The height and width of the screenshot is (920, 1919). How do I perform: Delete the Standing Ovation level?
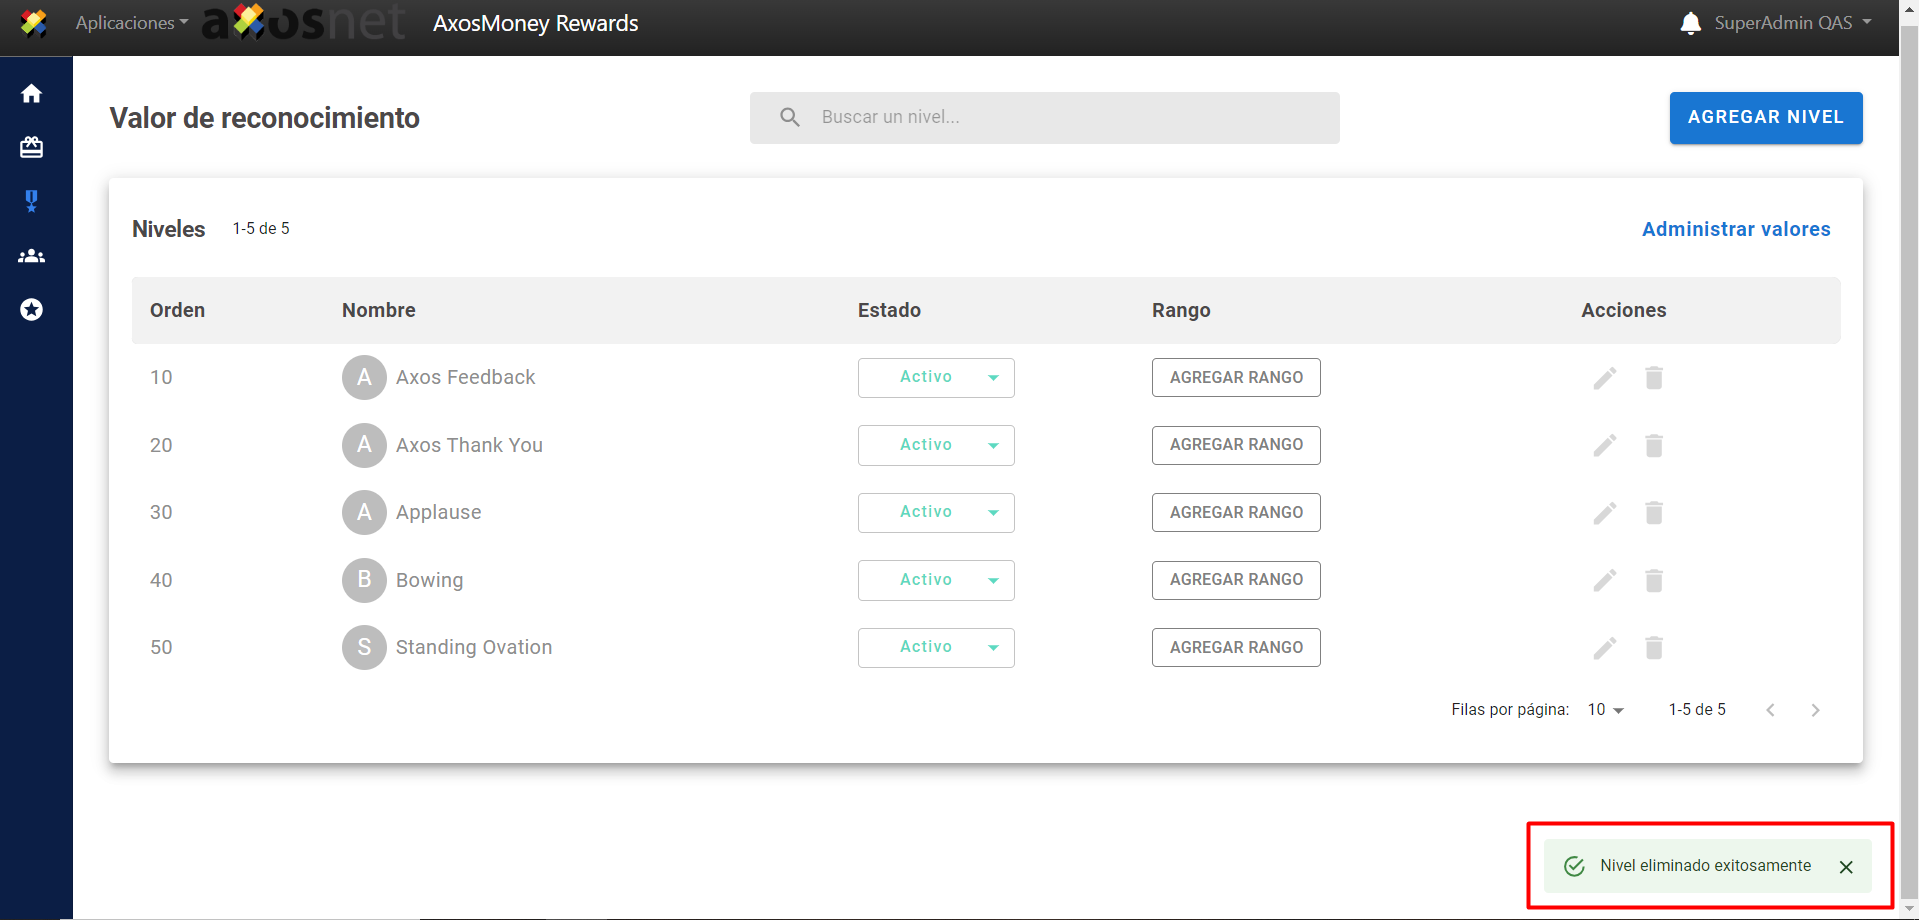coord(1653,648)
